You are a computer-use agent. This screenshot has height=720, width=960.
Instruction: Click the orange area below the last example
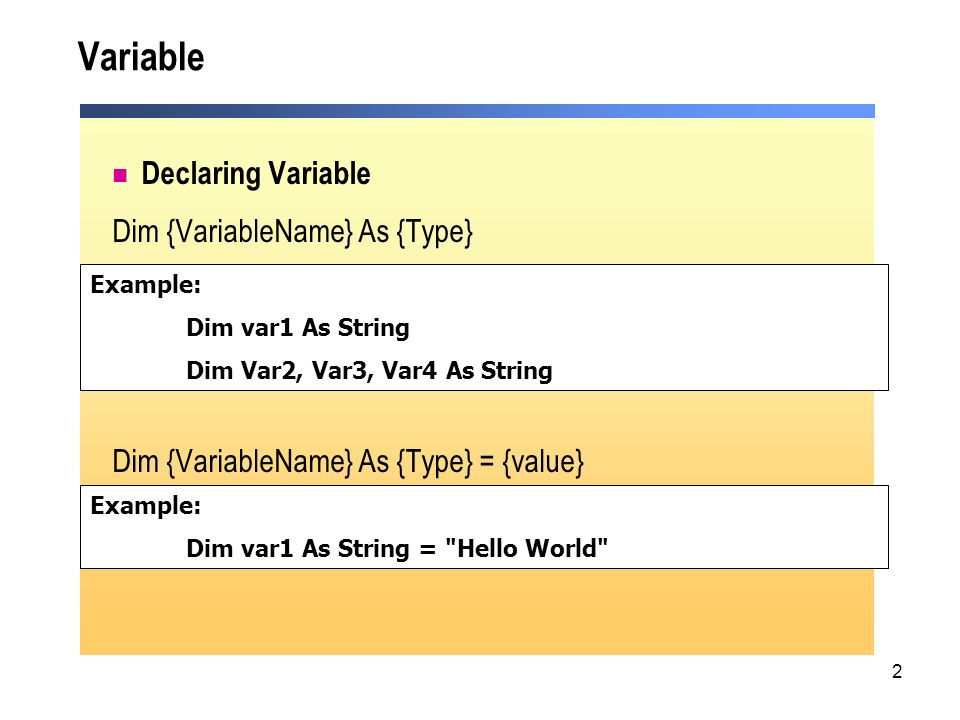coord(477,612)
